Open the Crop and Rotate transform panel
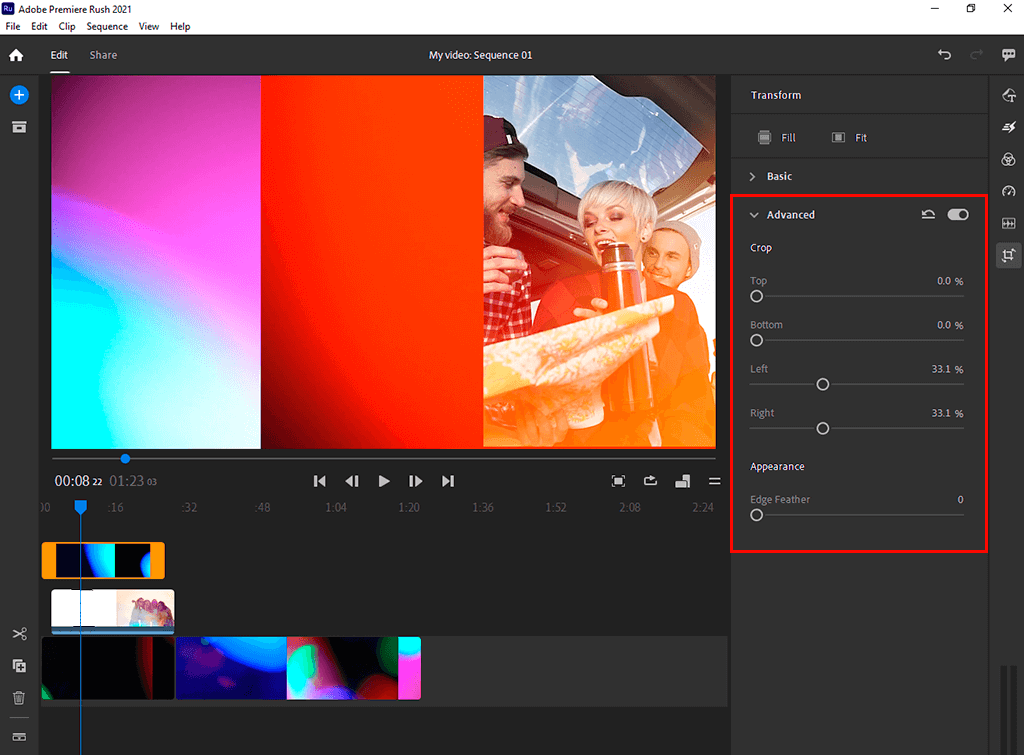1024x755 pixels. (1008, 255)
